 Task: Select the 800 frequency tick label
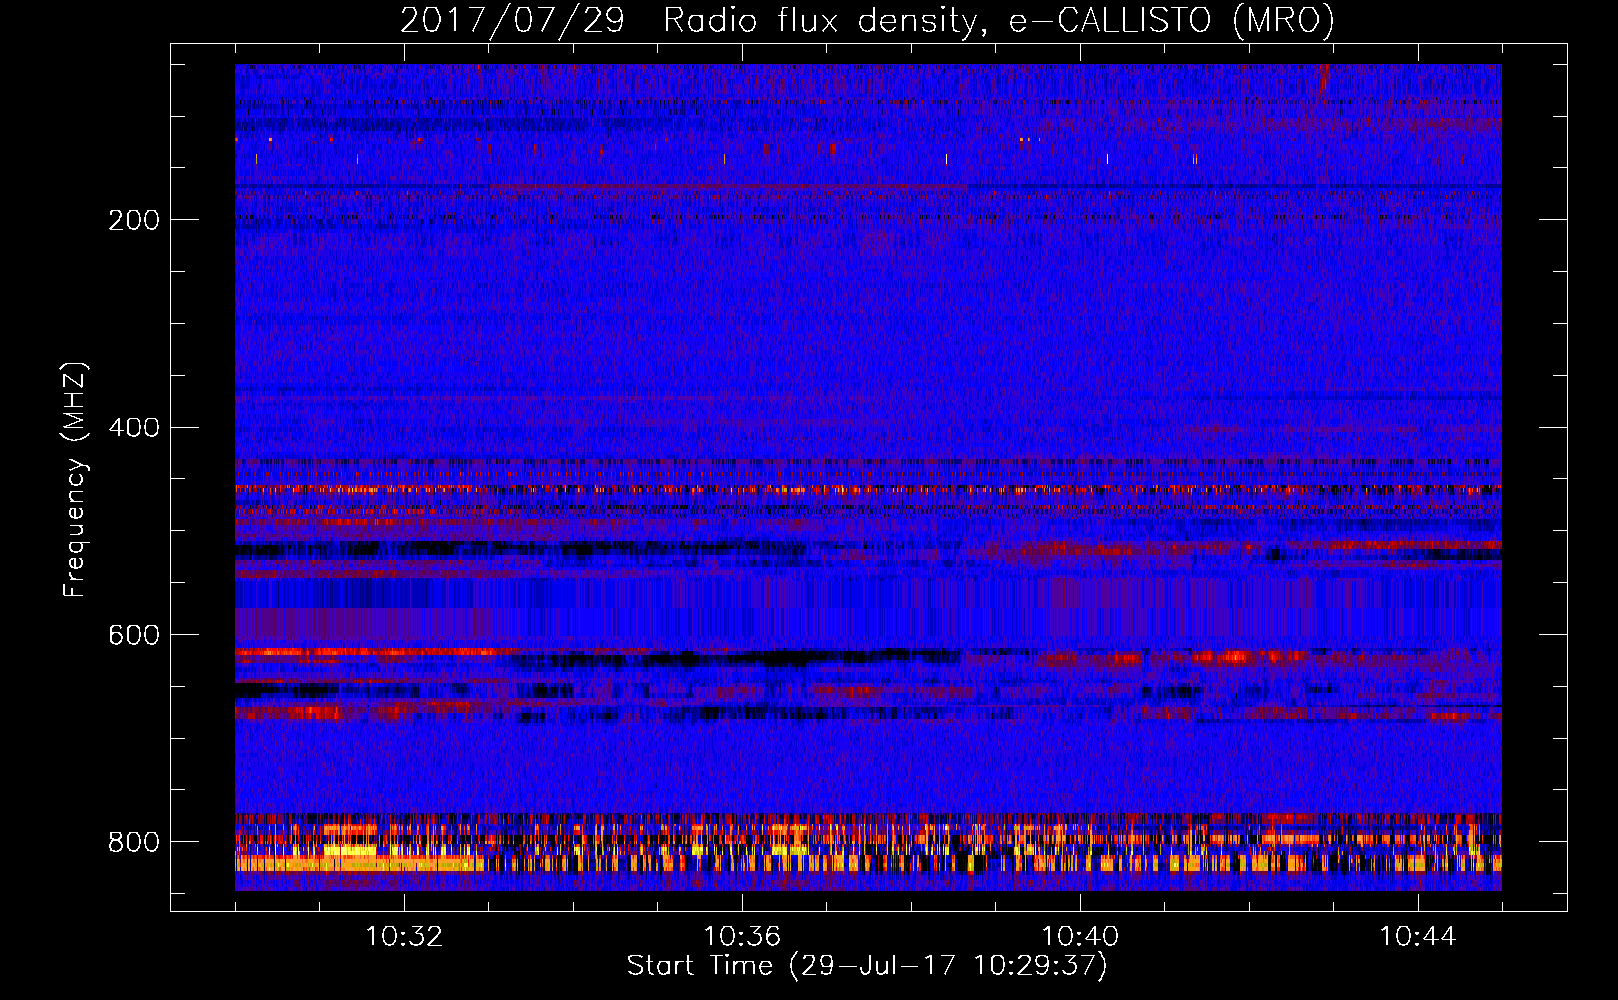pos(134,842)
